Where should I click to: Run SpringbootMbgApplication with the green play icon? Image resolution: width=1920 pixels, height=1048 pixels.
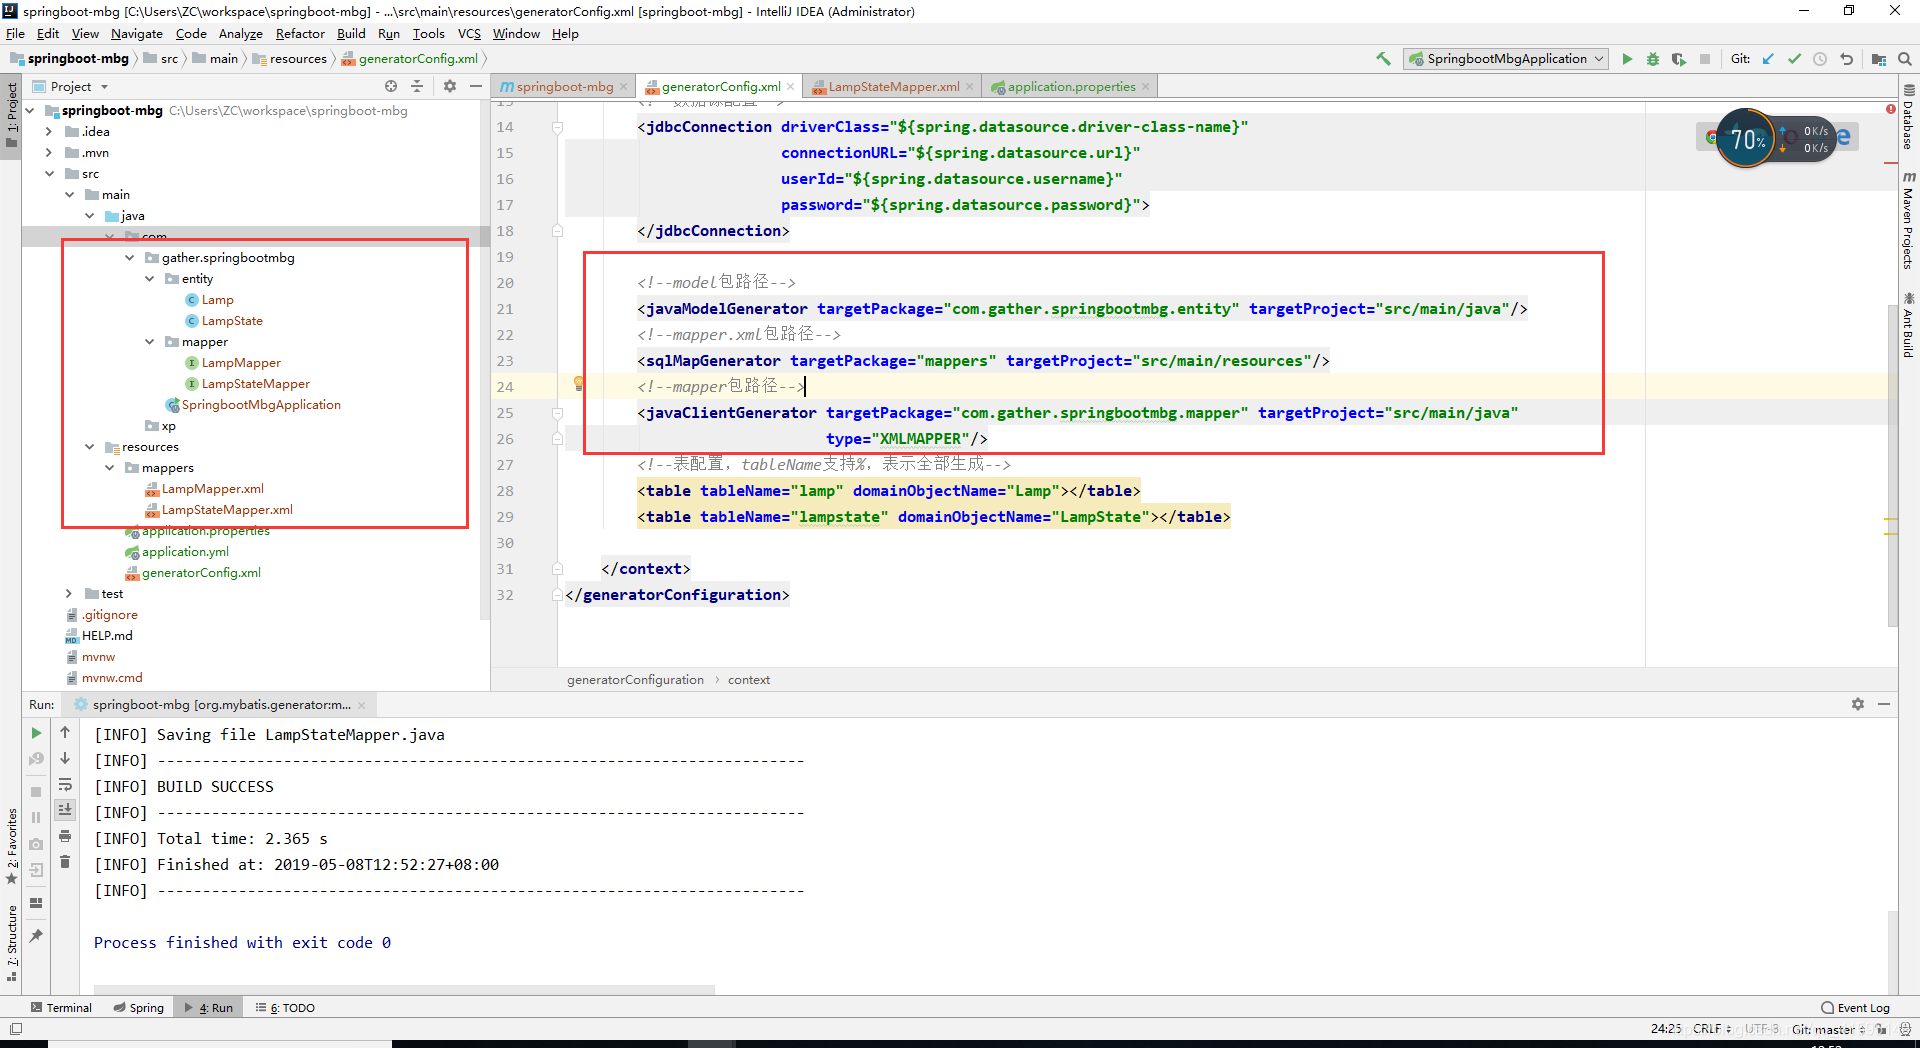click(1627, 59)
